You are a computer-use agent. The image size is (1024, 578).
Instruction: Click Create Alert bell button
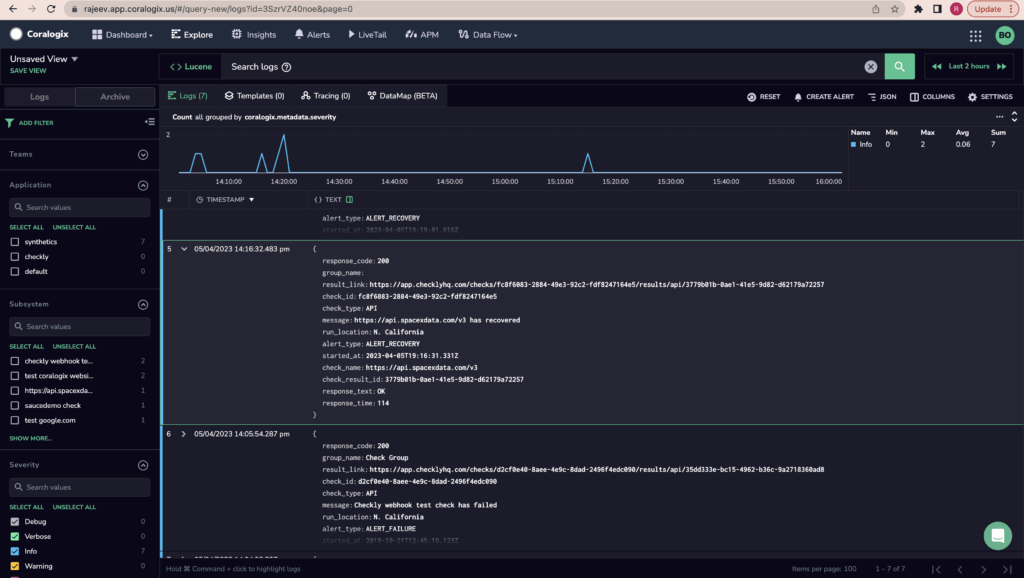824,97
